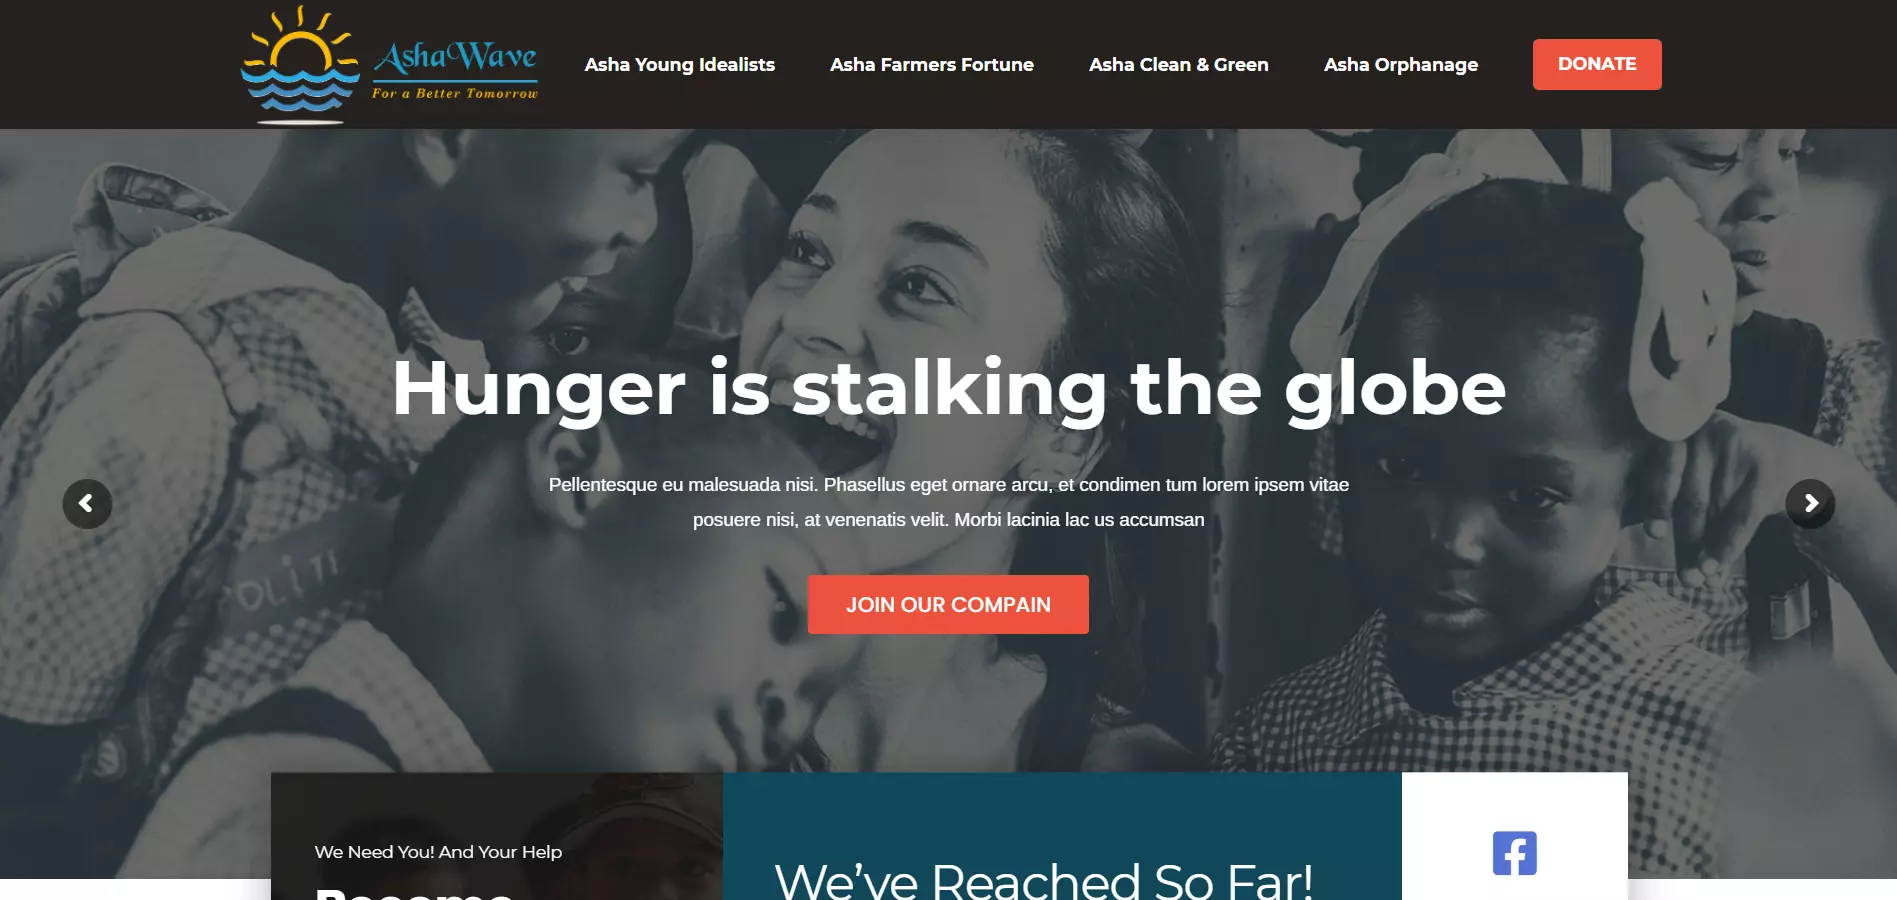Click the partially visible 'Become' heading

(x=414, y=893)
